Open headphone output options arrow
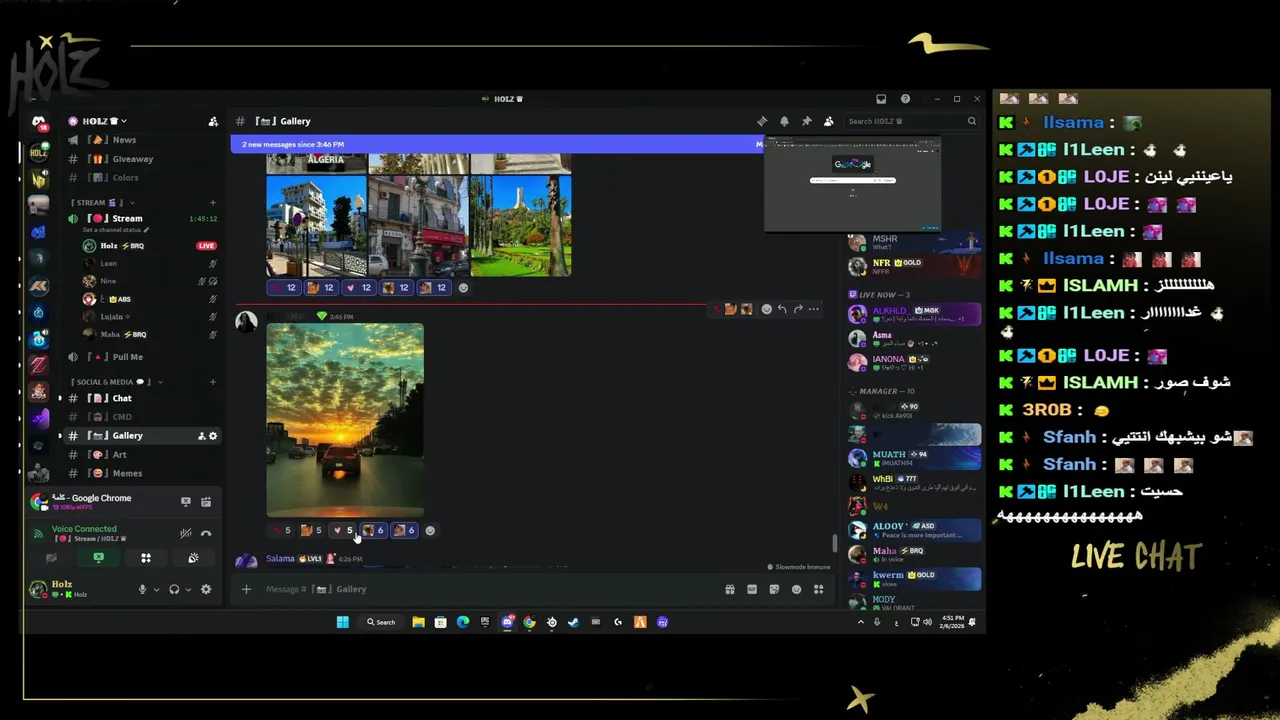Viewport: 1280px width, 720px height. (188, 590)
